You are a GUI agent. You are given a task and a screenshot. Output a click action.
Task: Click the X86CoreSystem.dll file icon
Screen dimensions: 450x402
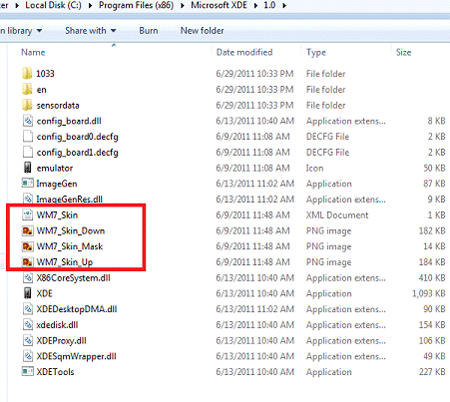(28, 278)
